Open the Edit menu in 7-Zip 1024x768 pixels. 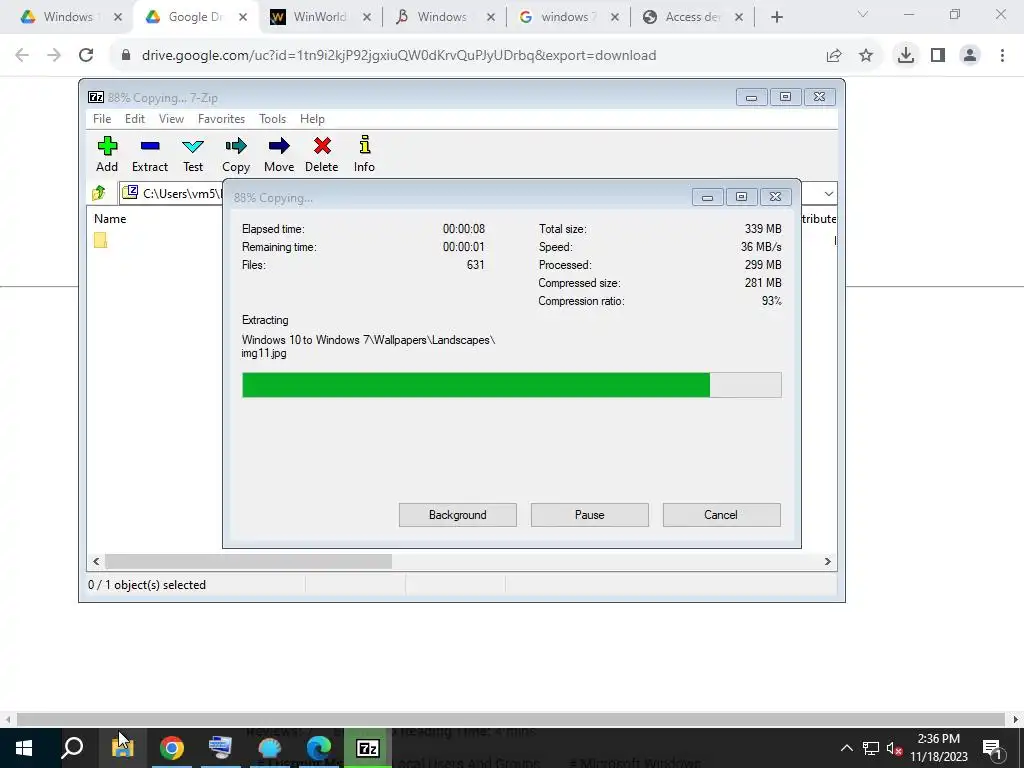point(135,119)
